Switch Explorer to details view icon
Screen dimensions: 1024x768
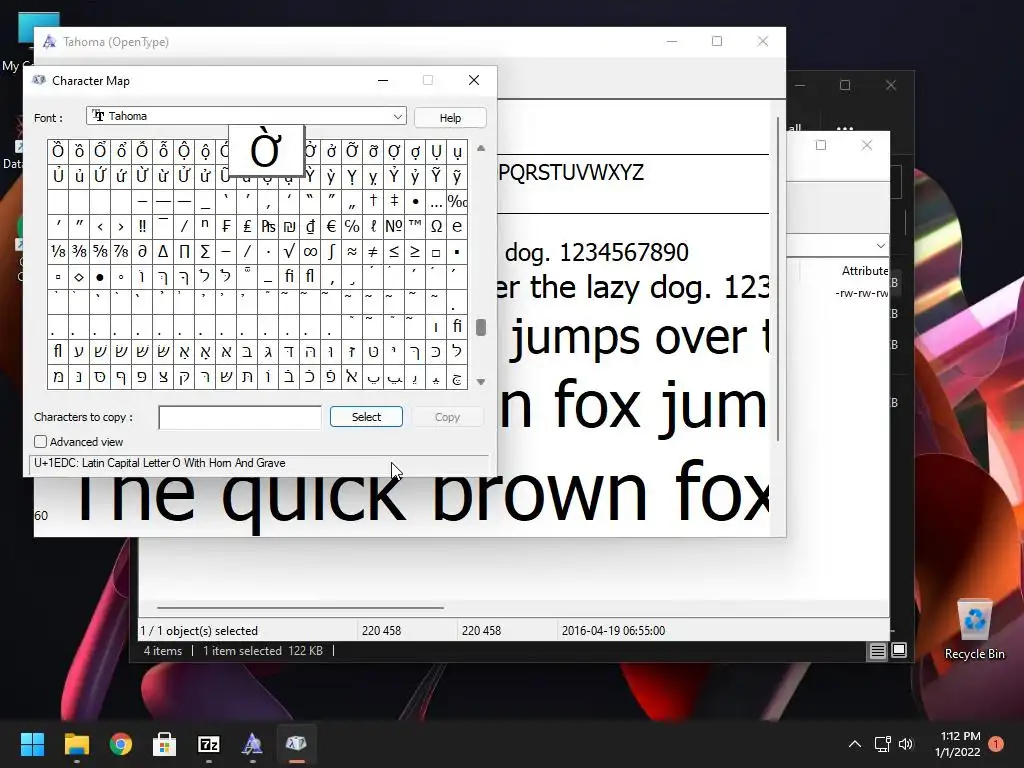877,650
